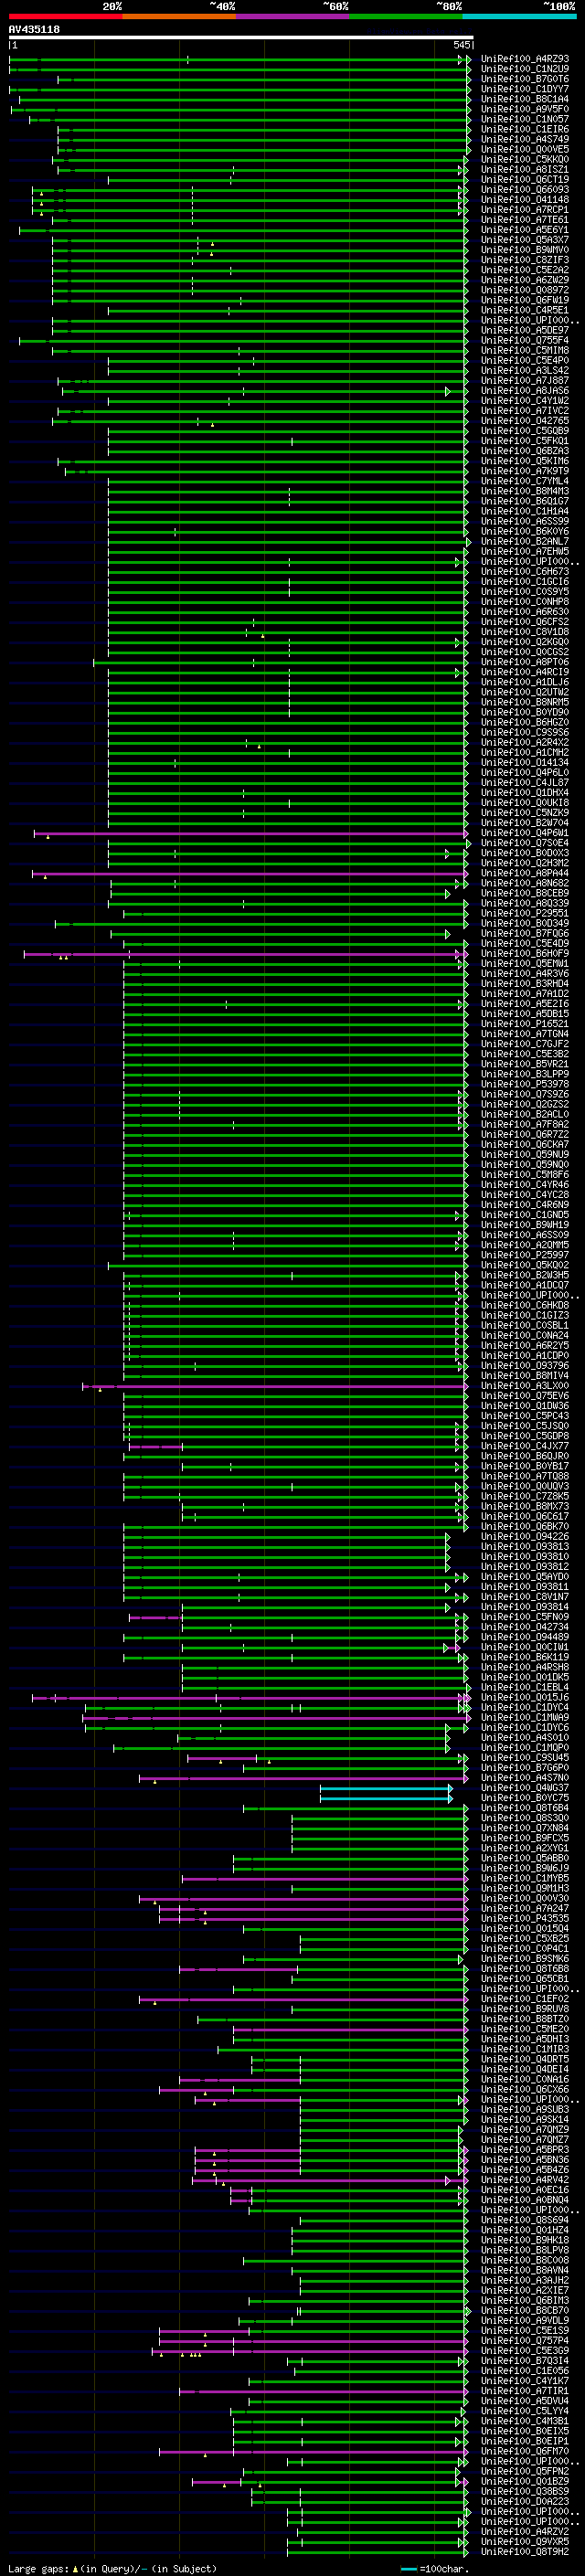Select the UniRef100_A5E6Y1 label

coord(525,230)
